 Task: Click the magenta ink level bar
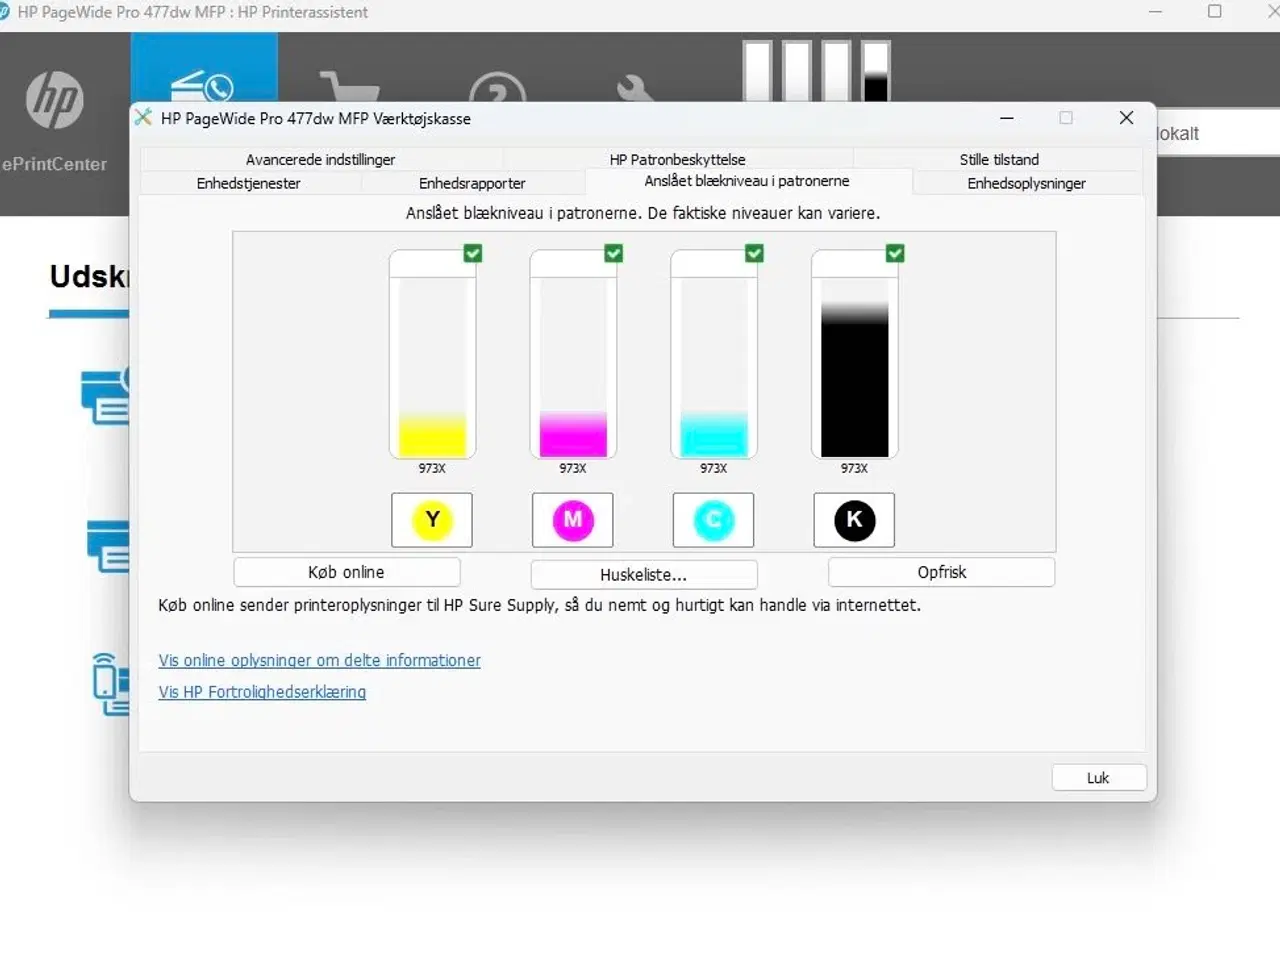[x=573, y=354]
